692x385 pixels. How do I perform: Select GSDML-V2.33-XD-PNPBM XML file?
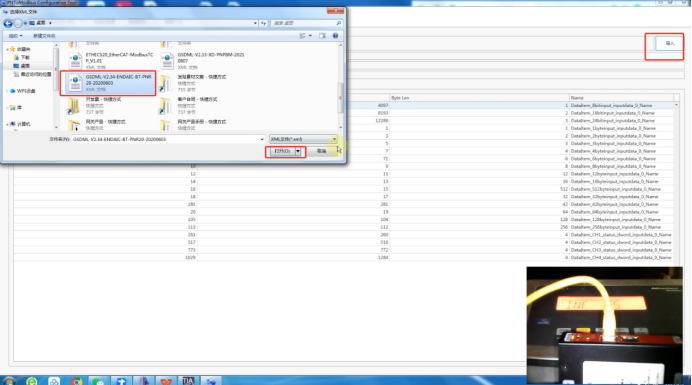(204, 61)
